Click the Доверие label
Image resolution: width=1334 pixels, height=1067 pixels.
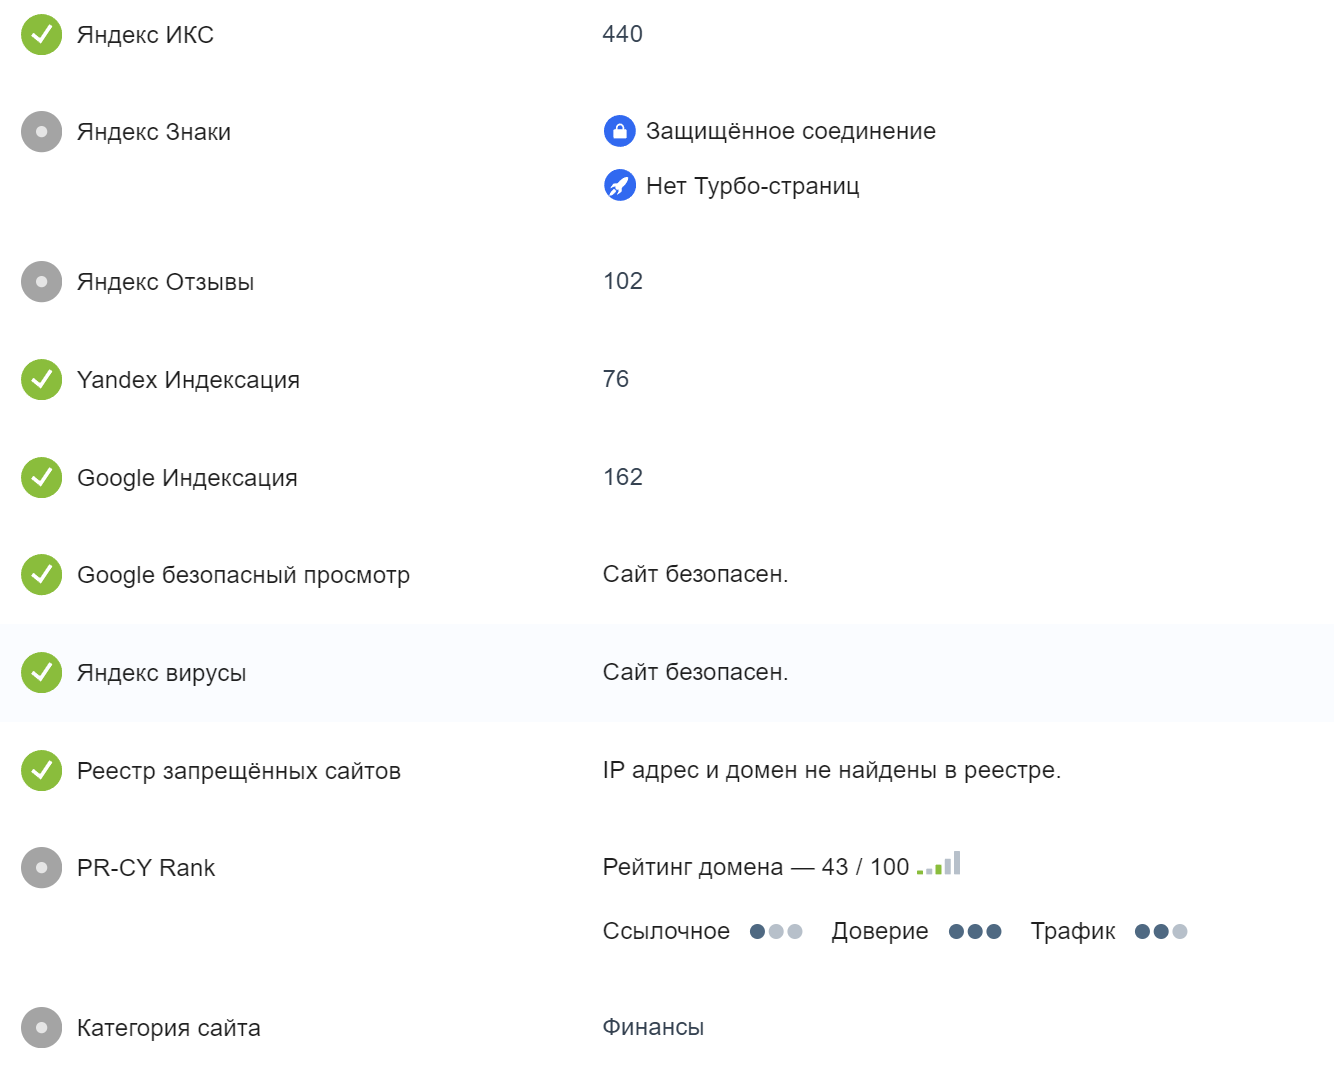tap(880, 931)
